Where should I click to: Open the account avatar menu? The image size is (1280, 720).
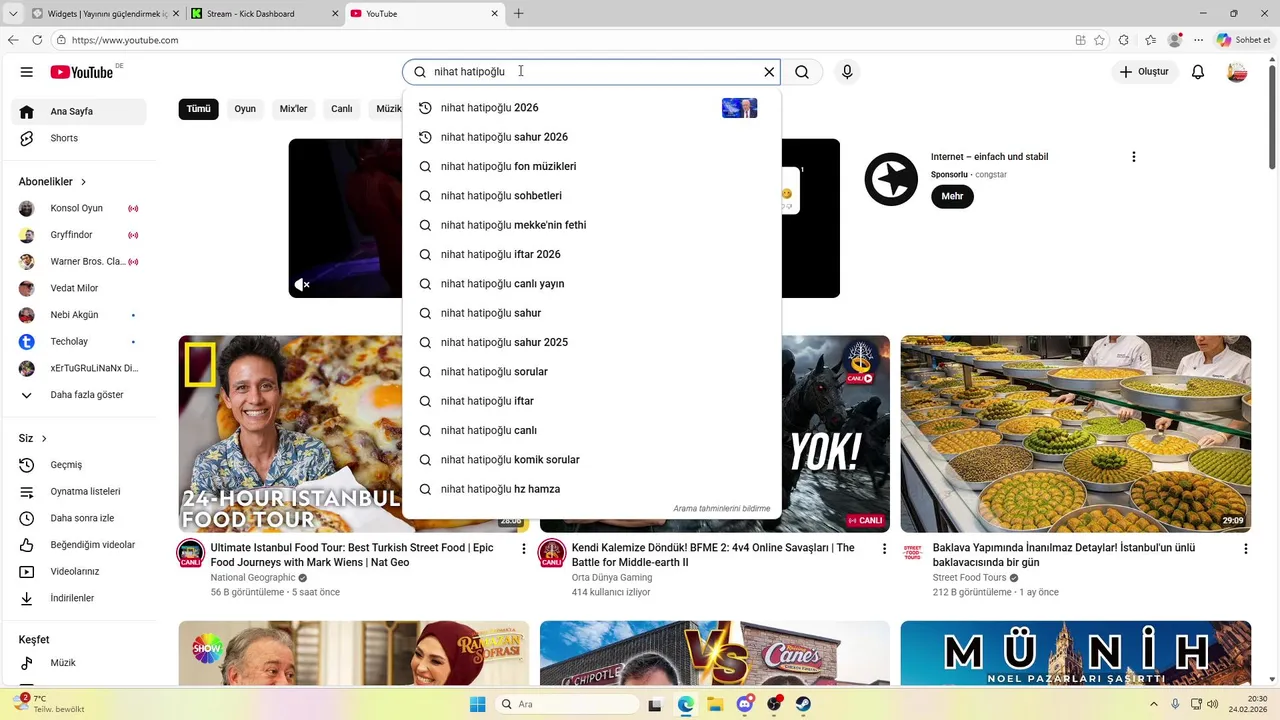[x=1237, y=72]
